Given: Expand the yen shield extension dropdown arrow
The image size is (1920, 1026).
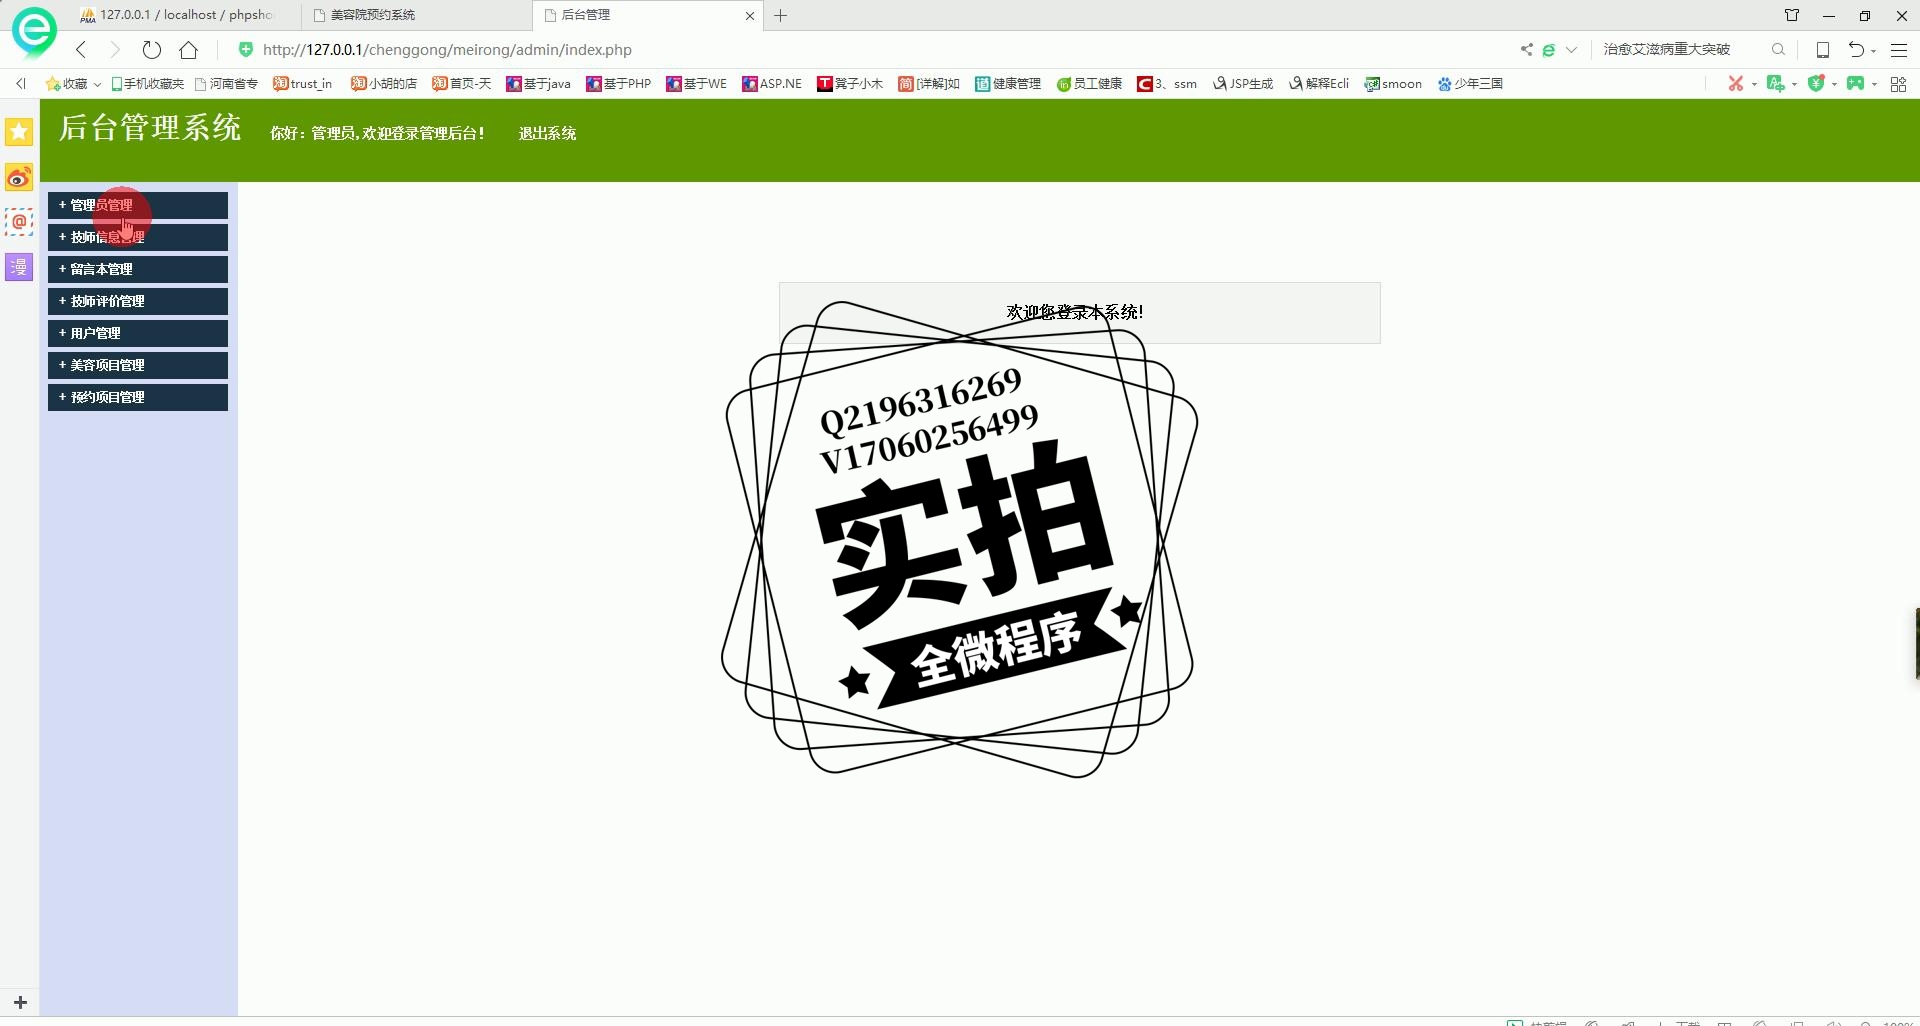Looking at the screenshot, I should click(1834, 84).
